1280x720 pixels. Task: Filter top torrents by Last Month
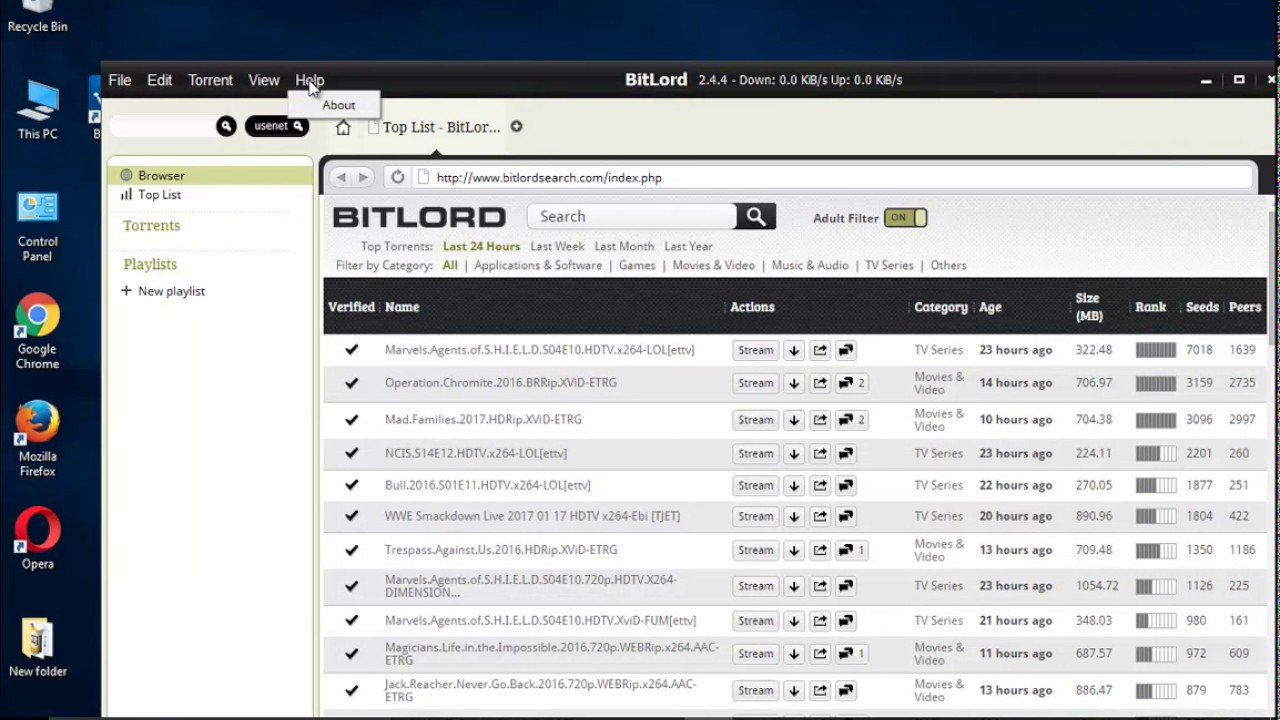(x=624, y=246)
